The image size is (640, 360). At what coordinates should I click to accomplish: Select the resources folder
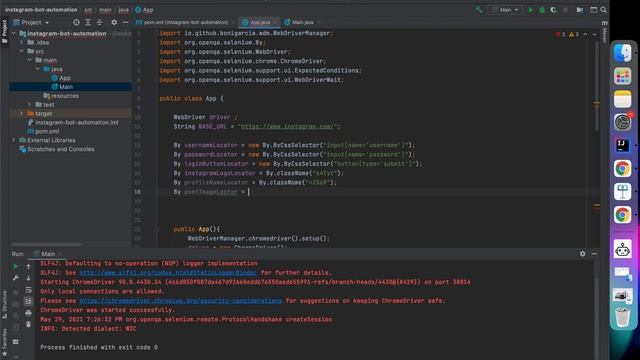click(65, 96)
